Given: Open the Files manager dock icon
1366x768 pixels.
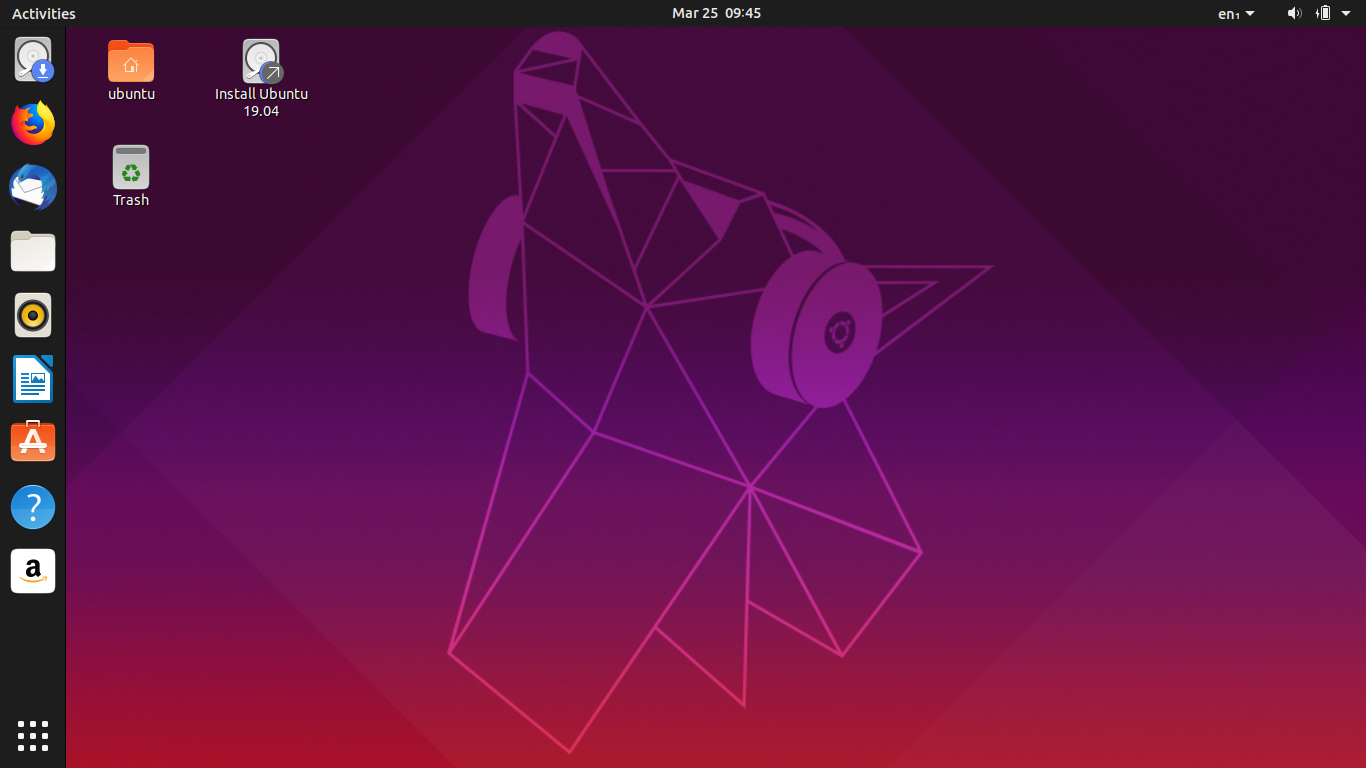Looking at the screenshot, I should pyautogui.click(x=33, y=251).
